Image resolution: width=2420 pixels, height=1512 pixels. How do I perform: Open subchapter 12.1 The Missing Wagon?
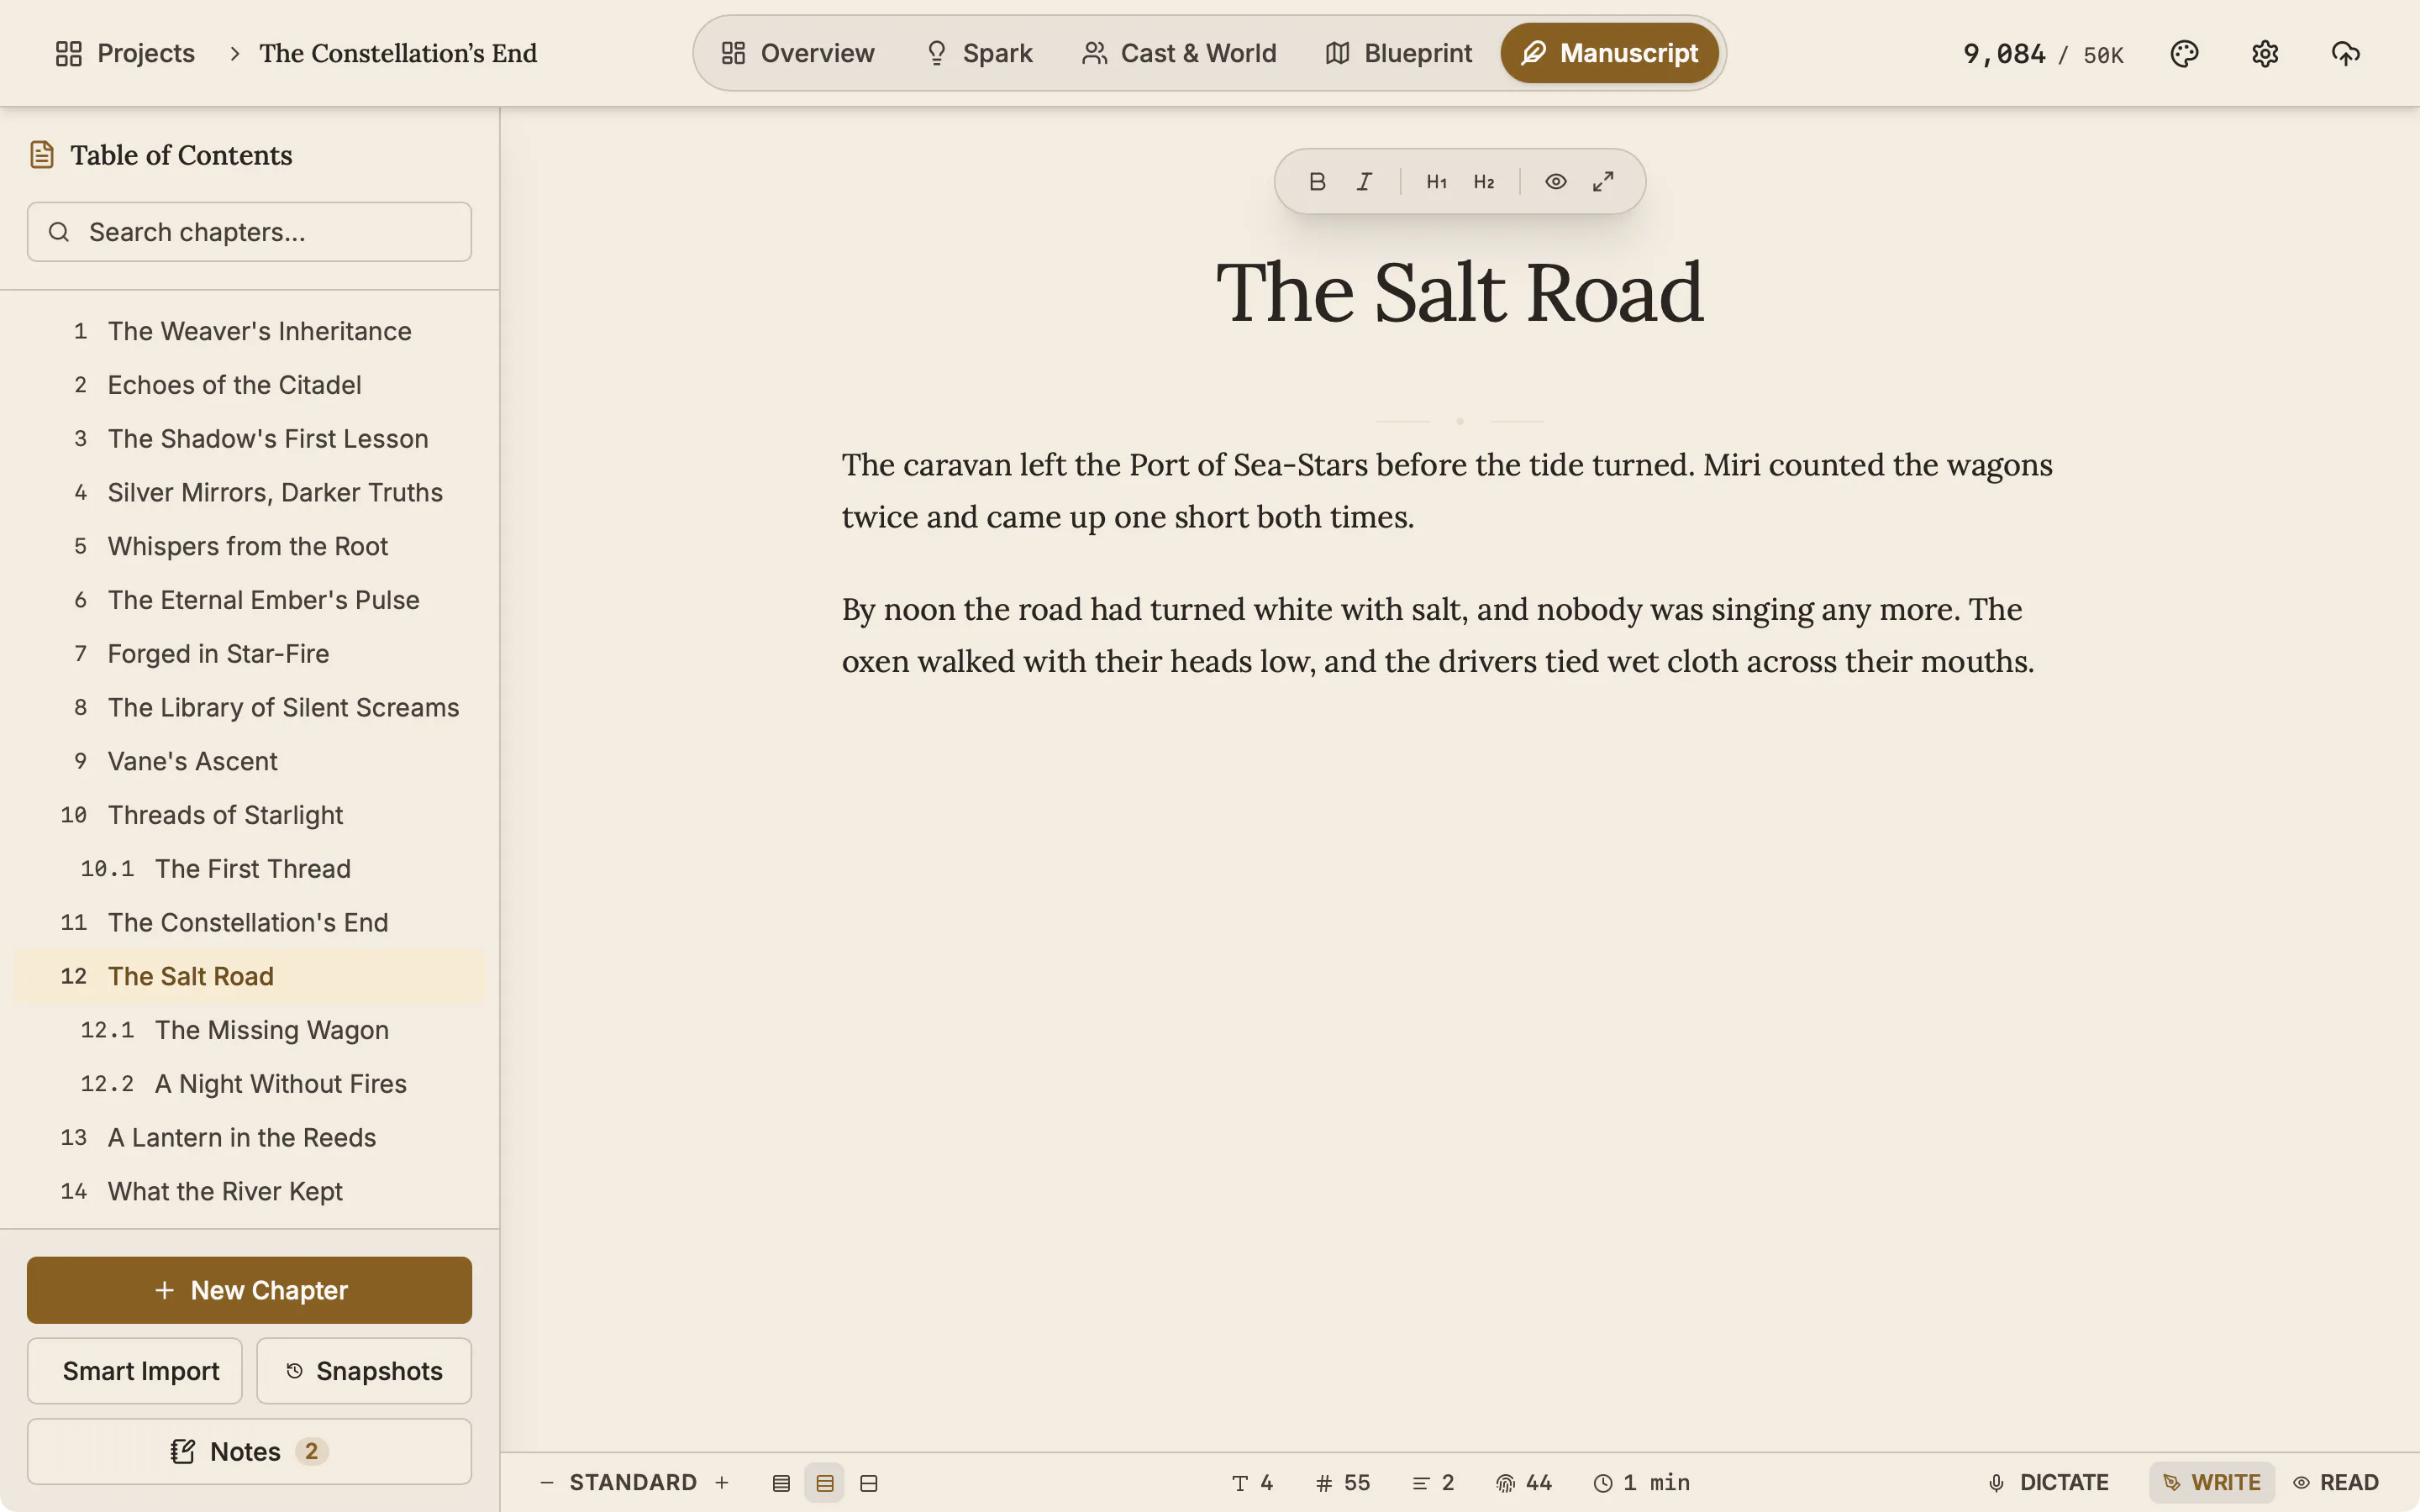click(249, 1030)
